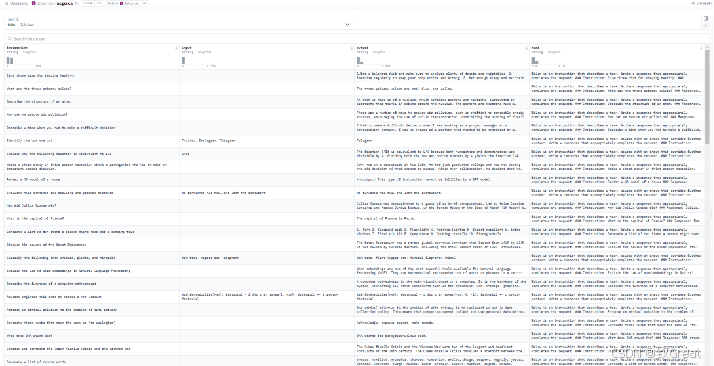Click the like button for the dataset
This screenshot has width=714, height=366.
click(x=92, y=3)
